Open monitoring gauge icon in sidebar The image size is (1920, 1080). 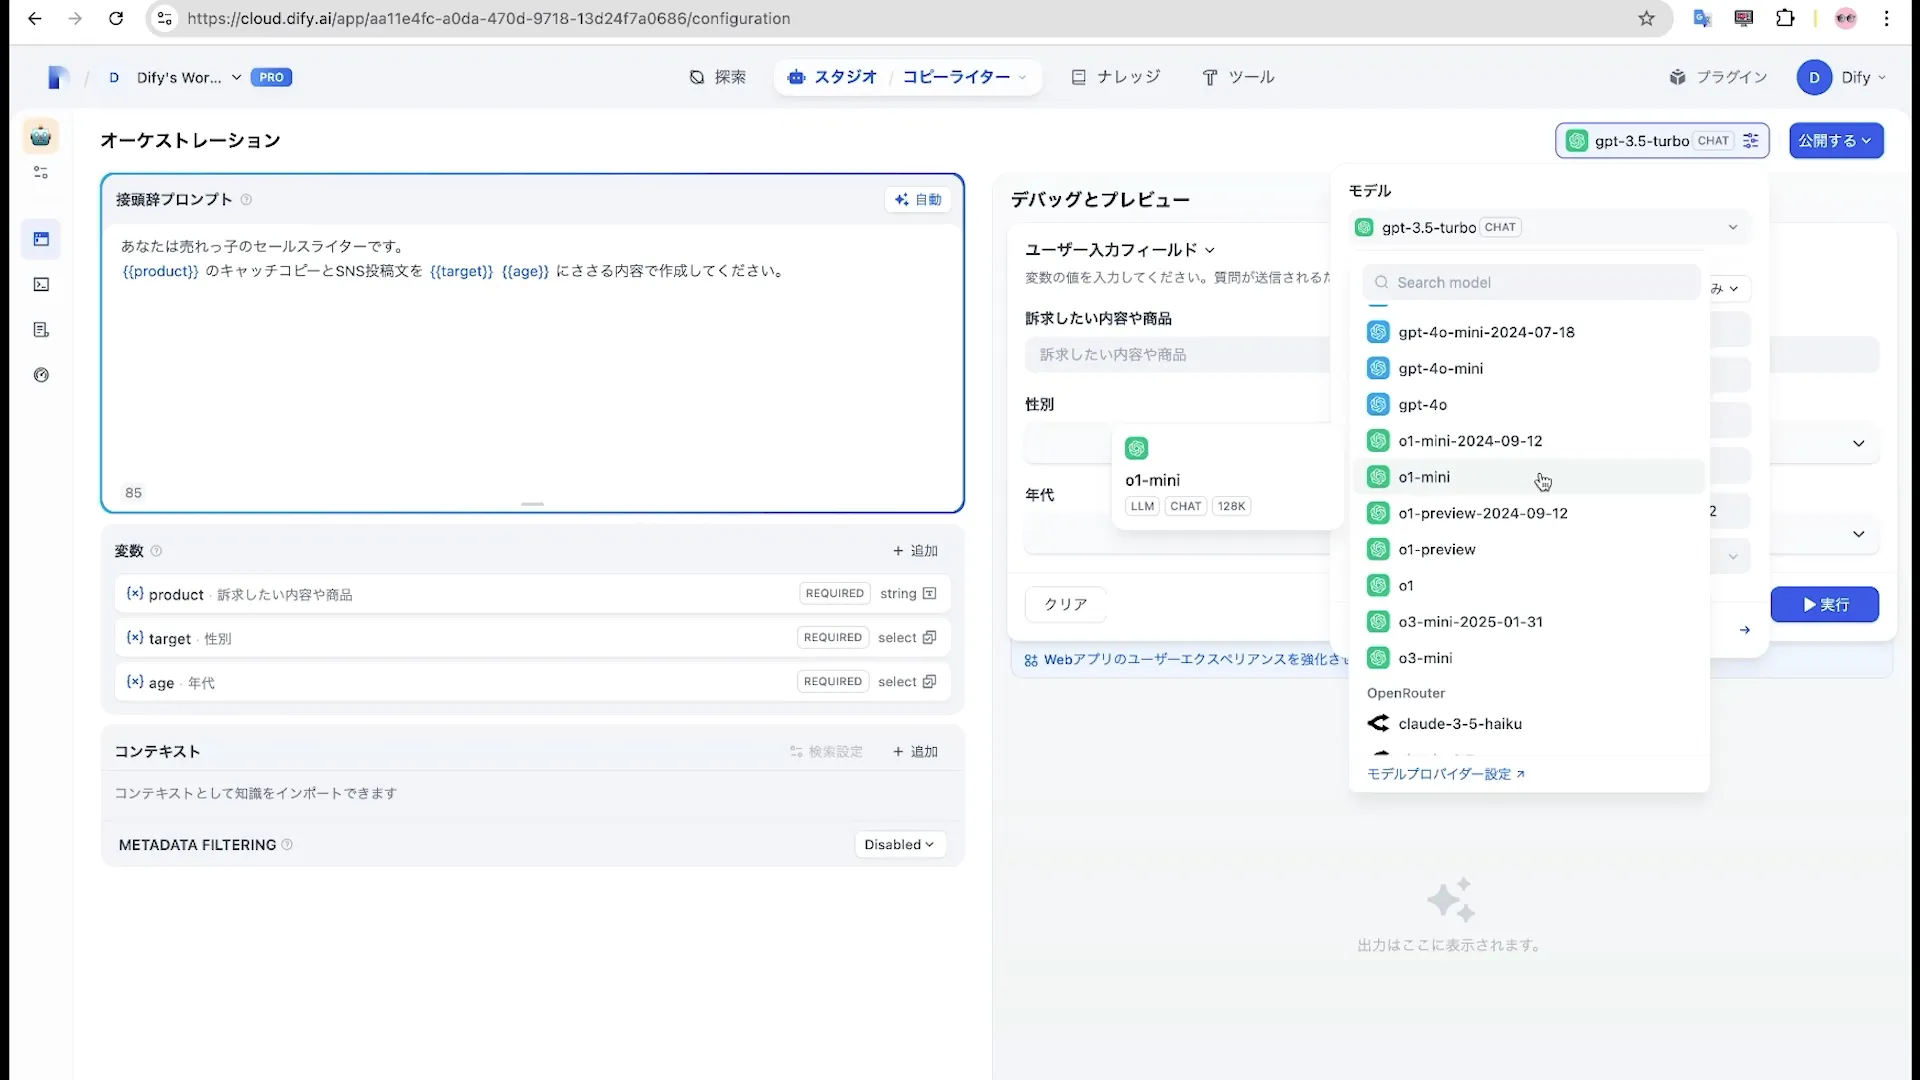[x=41, y=375]
